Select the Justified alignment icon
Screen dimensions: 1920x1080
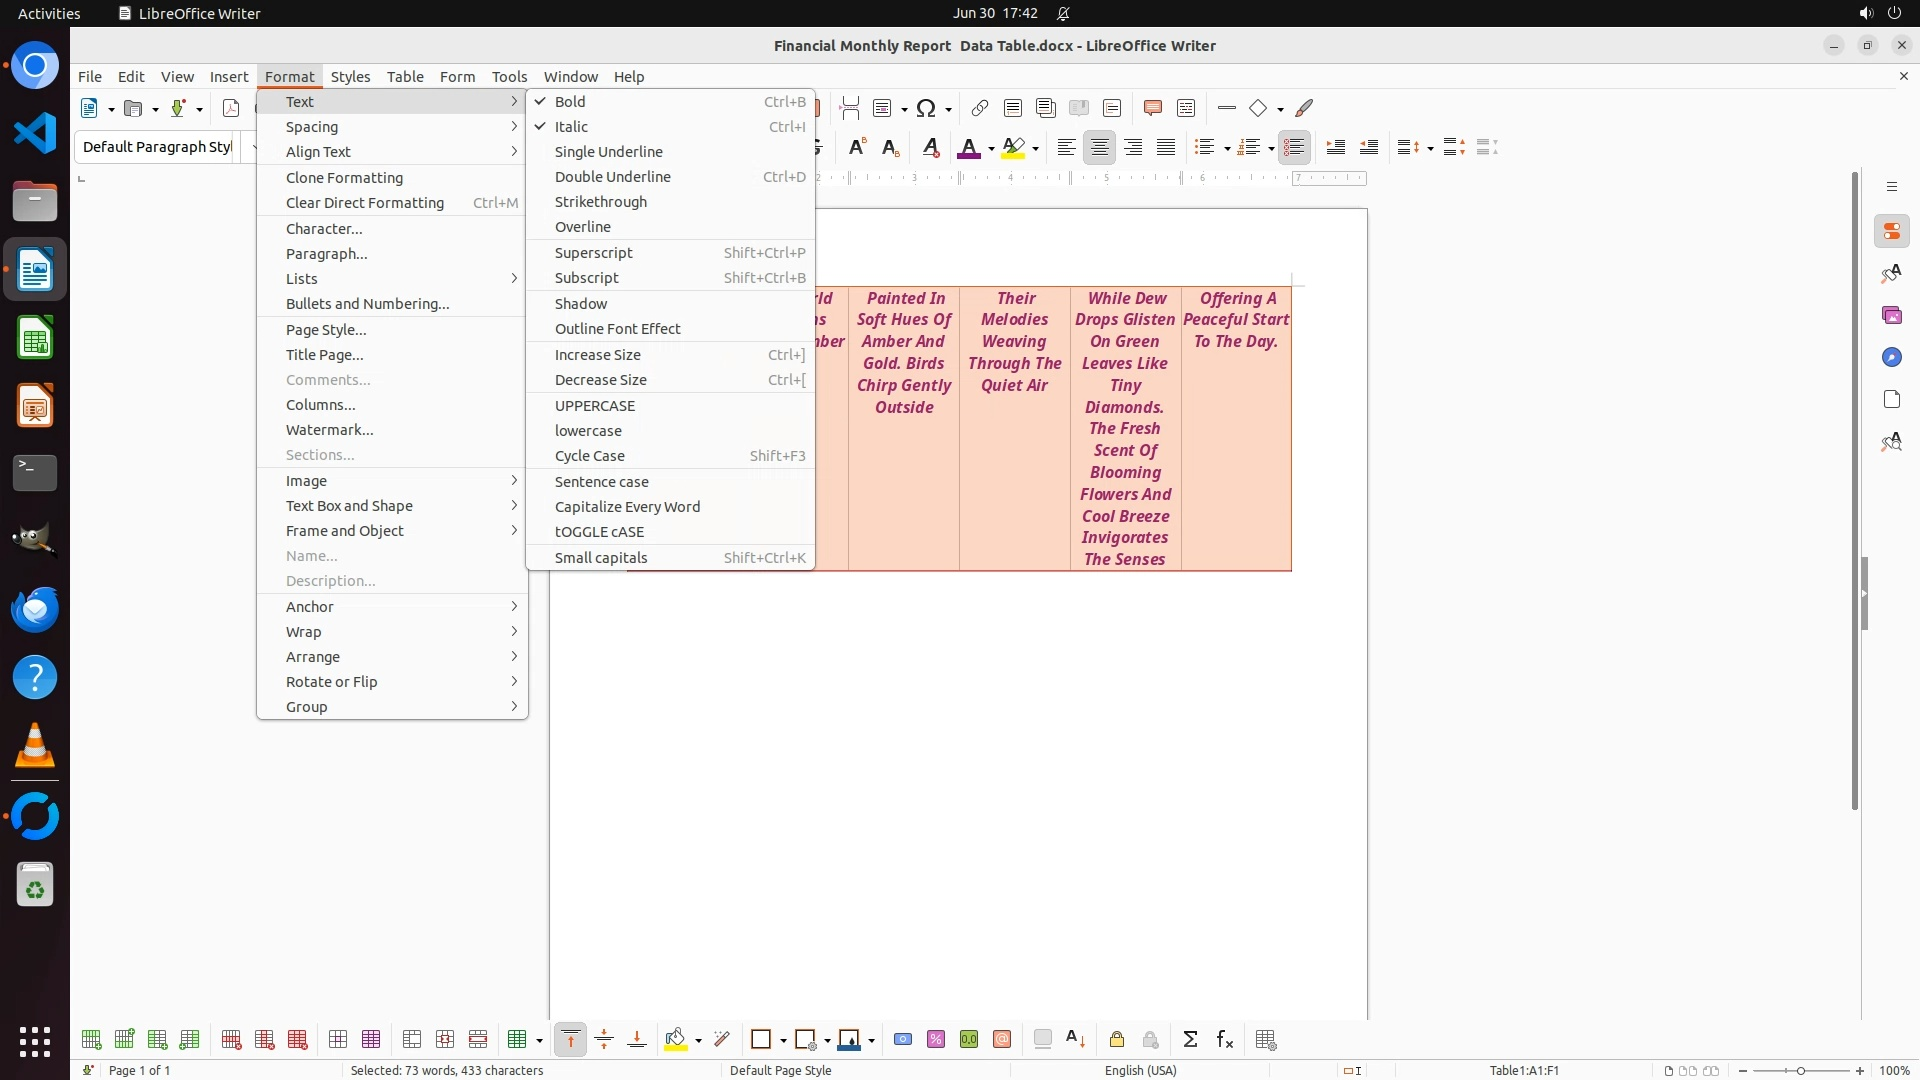pos(1166,148)
